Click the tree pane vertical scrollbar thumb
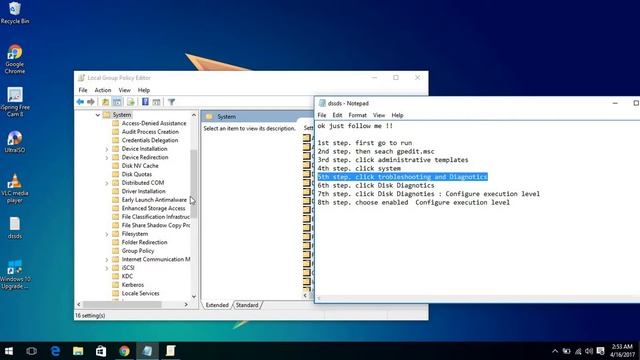The height and width of the screenshot is (360, 640). click(194, 183)
